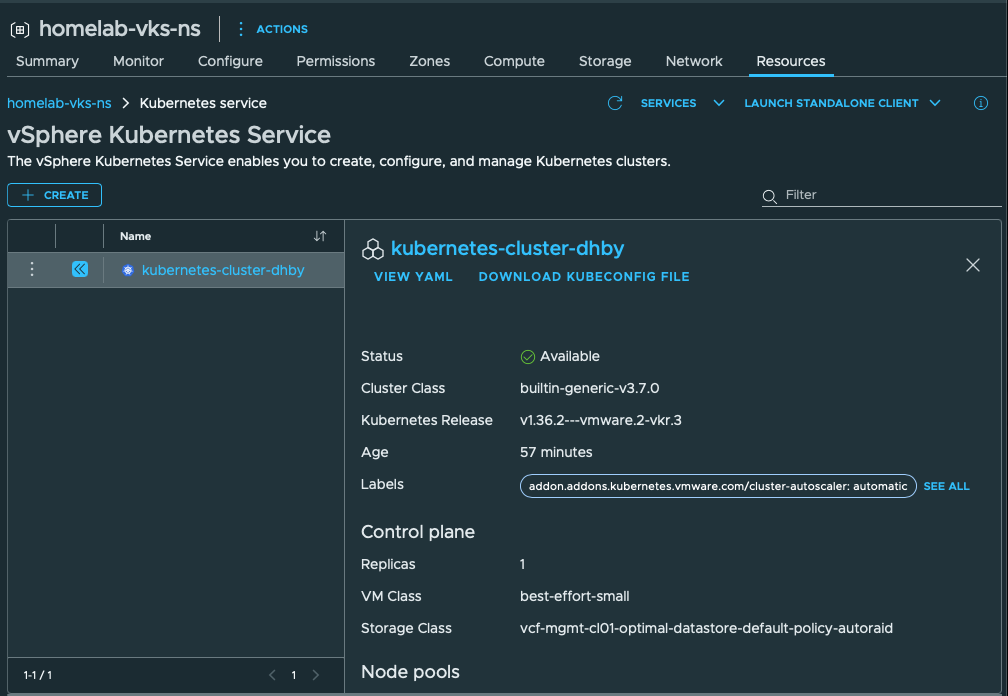Click the info icon at top right
This screenshot has width=1008, height=696.
980,103
